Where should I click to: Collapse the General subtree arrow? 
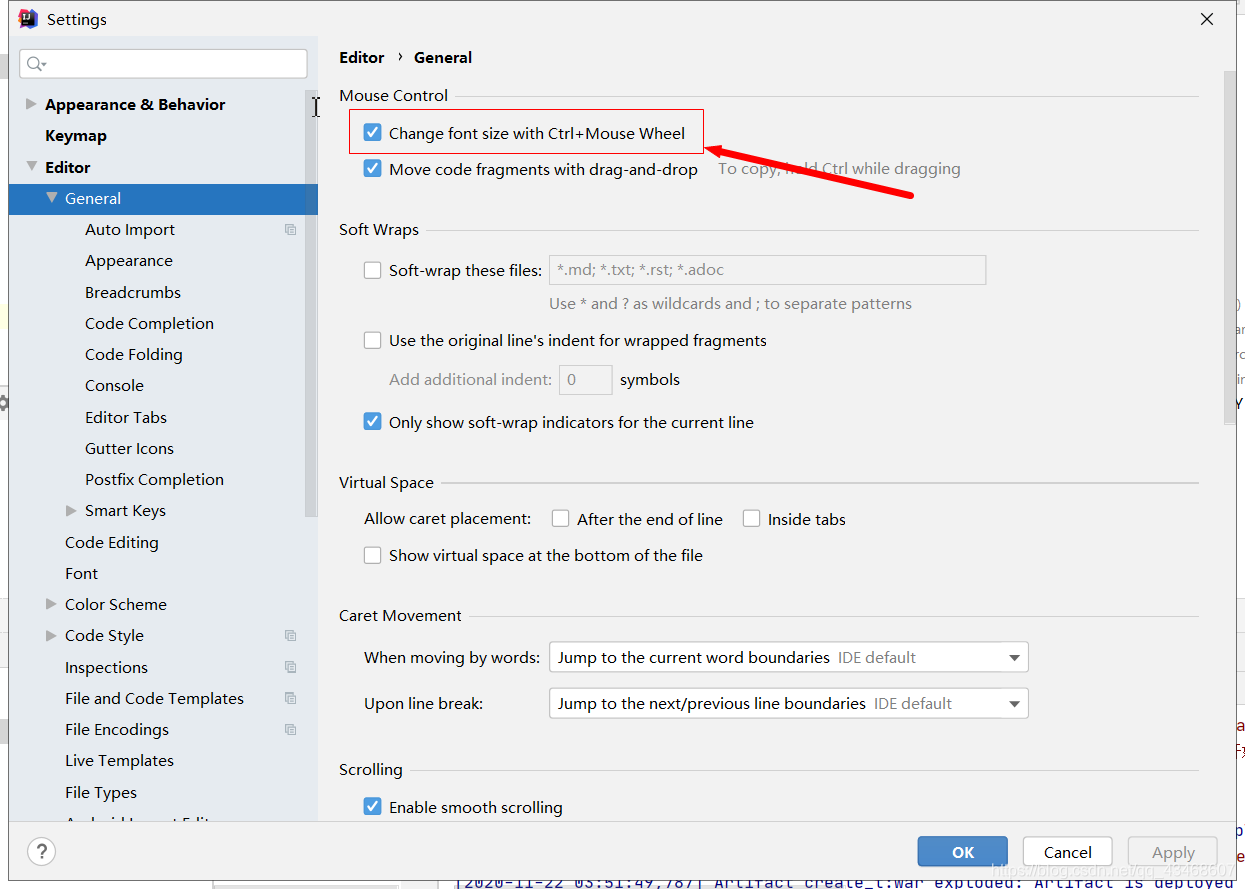pyautogui.click(x=51, y=198)
